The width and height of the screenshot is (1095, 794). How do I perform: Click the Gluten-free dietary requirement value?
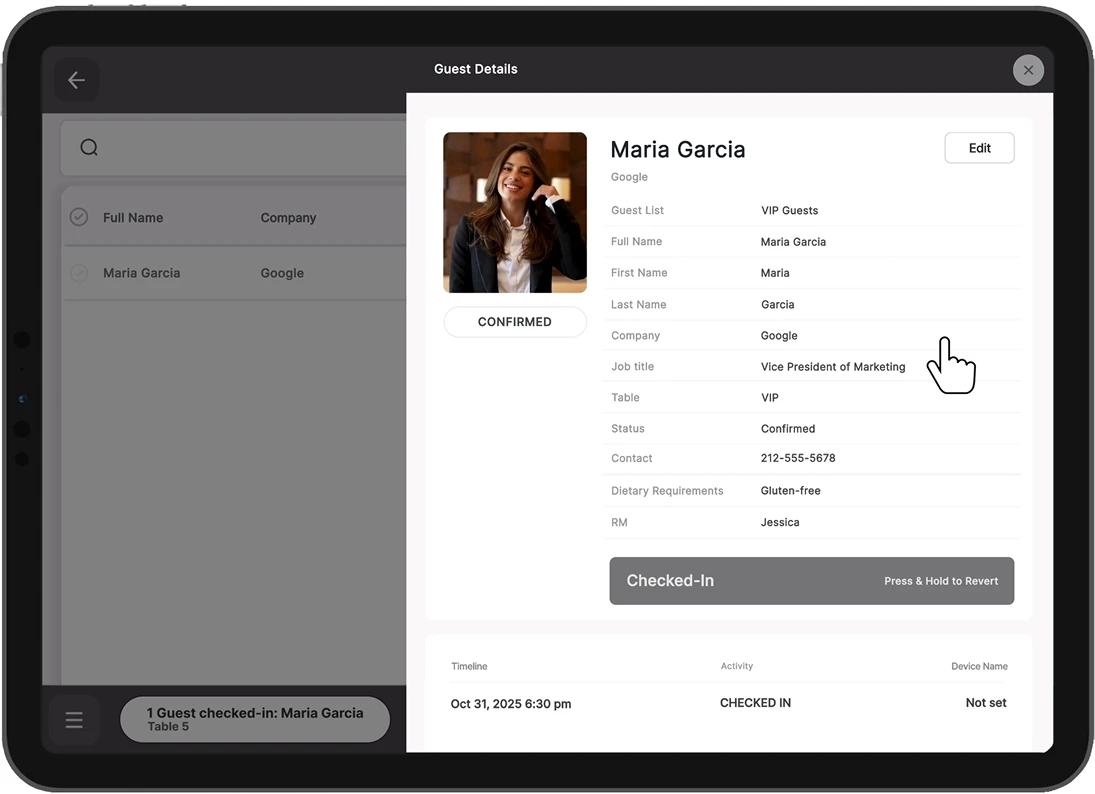790,491
